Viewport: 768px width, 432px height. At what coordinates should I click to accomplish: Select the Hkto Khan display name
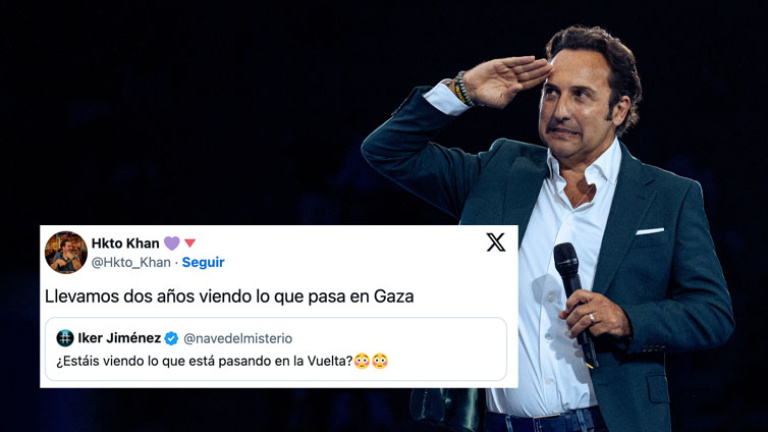point(125,243)
